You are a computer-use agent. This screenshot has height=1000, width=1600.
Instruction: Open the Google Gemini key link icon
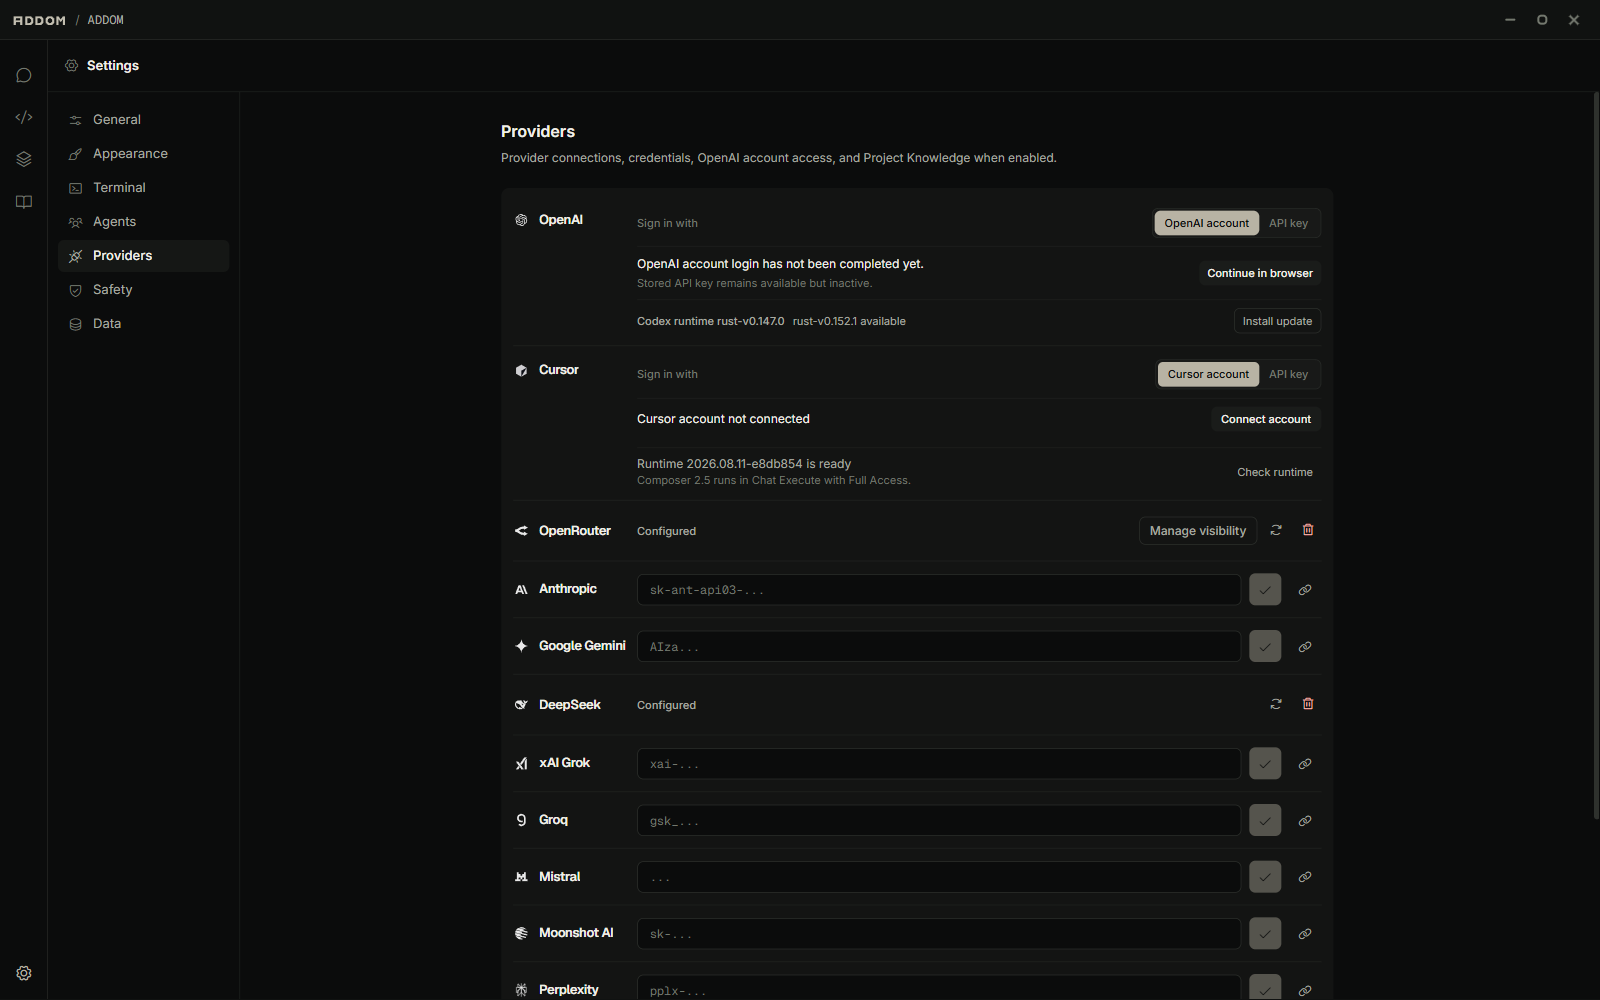tap(1305, 647)
